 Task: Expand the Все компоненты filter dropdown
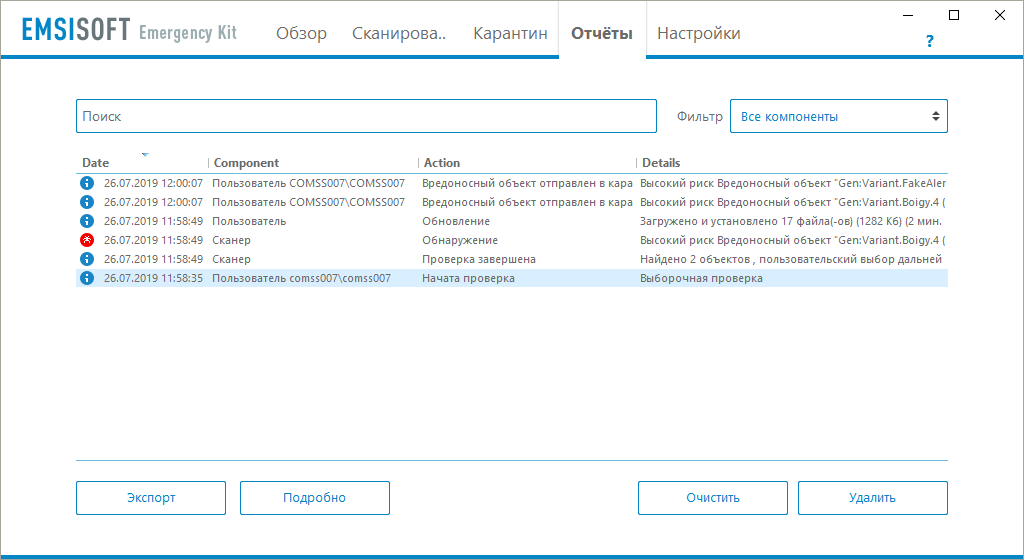pyautogui.click(x=839, y=116)
